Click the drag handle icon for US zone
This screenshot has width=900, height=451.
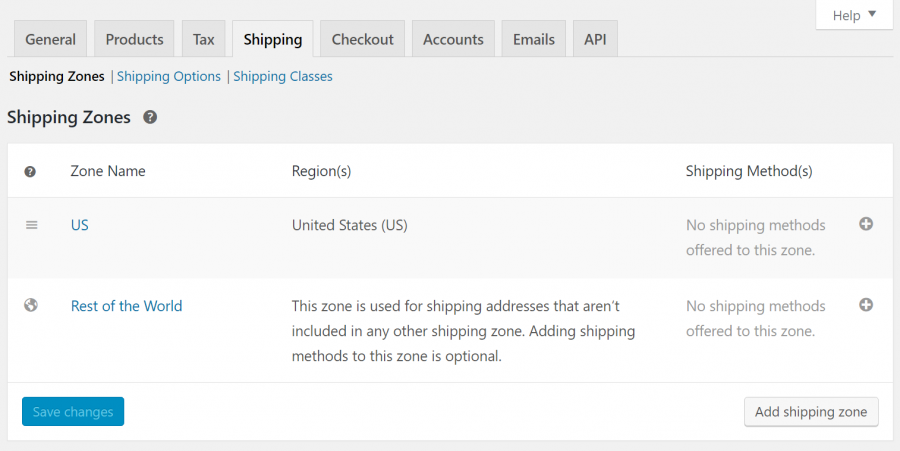pyautogui.click(x=31, y=225)
